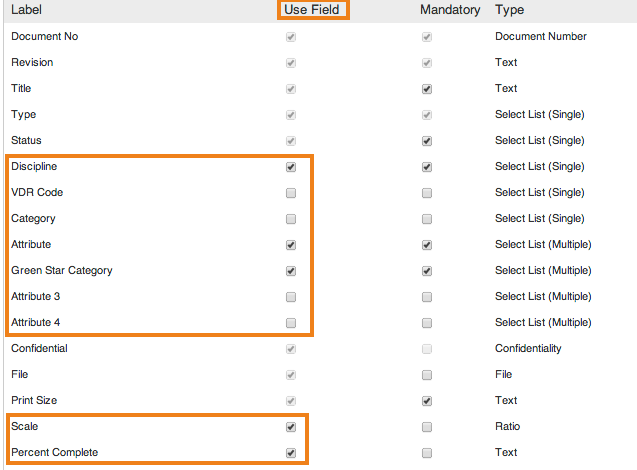Image resolution: width=637 pixels, height=470 pixels.
Task: Make Percent Complete mandatory
Action: tap(427, 453)
